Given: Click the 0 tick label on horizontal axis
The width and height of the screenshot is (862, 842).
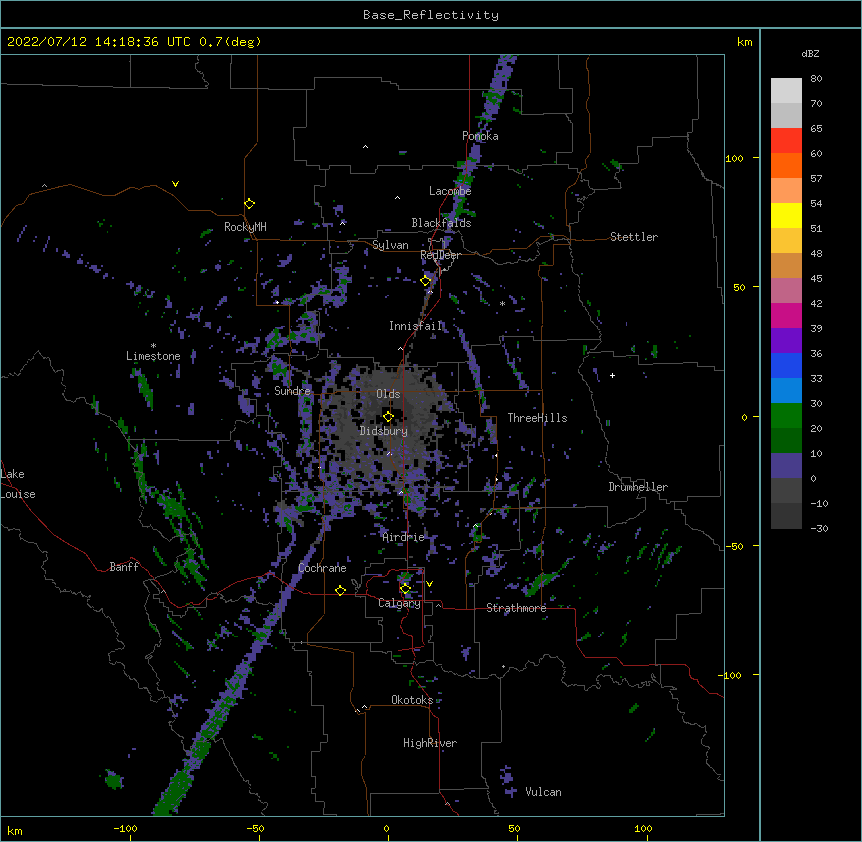Looking at the screenshot, I should pos(386,829).
